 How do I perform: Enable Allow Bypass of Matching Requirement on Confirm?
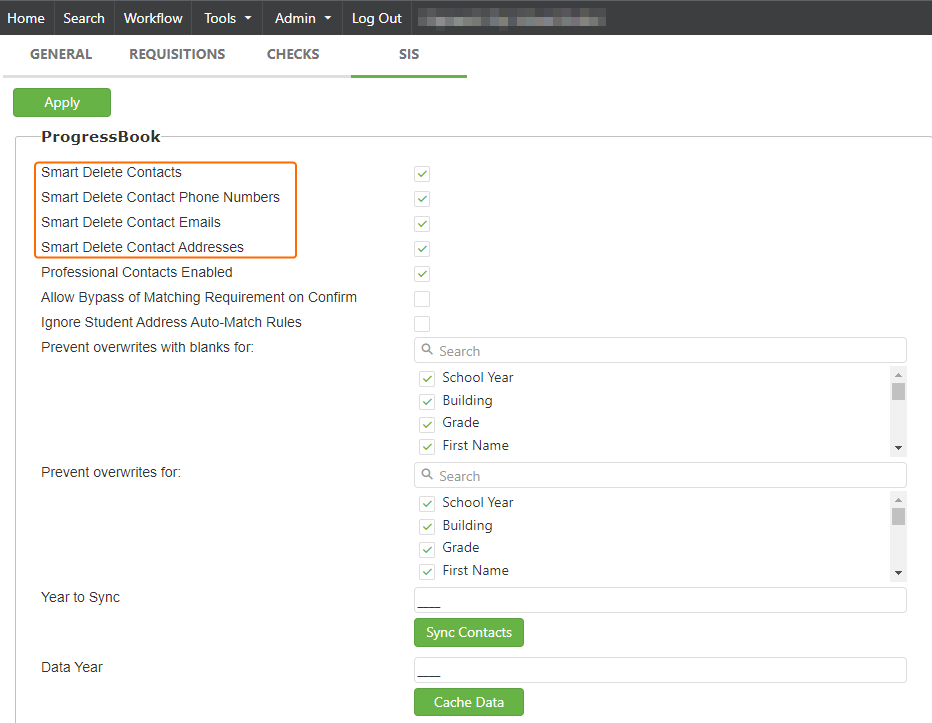tap(422, 298)
